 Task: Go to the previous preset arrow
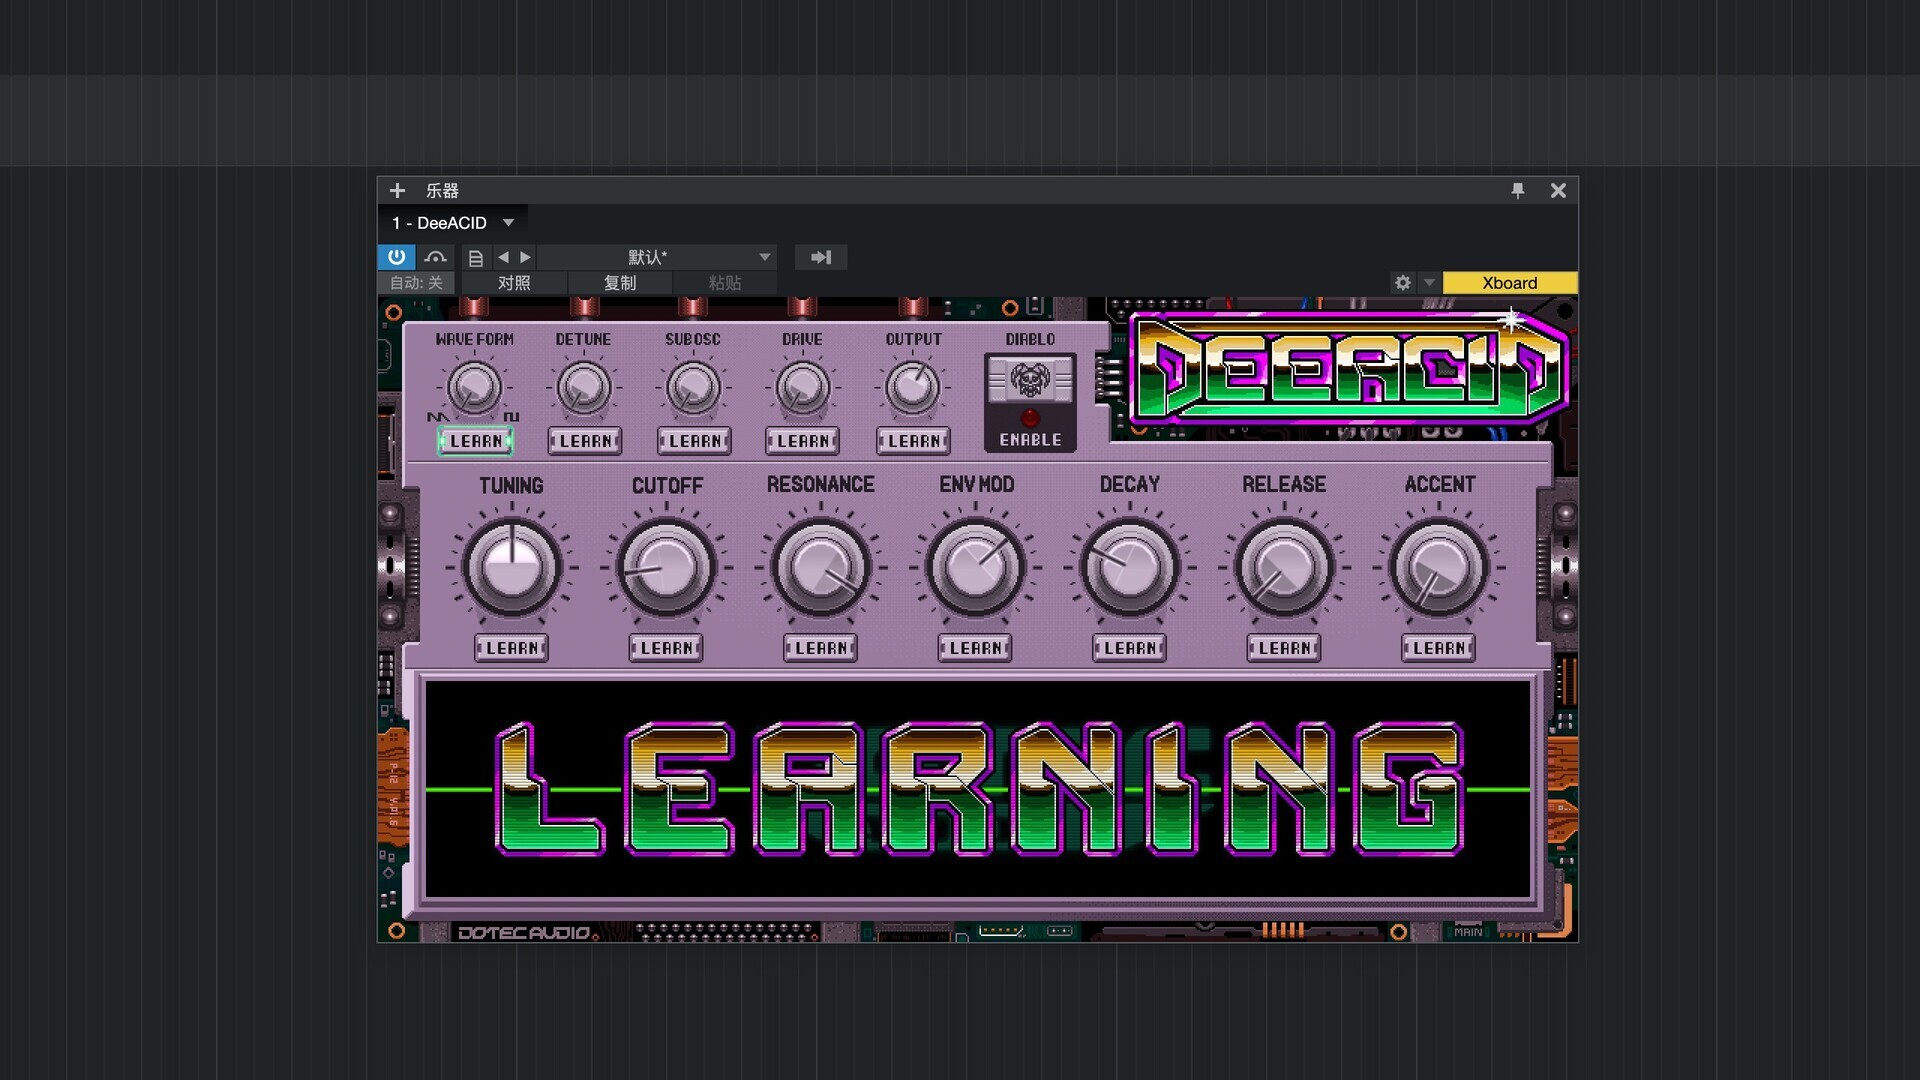[503, 257]
